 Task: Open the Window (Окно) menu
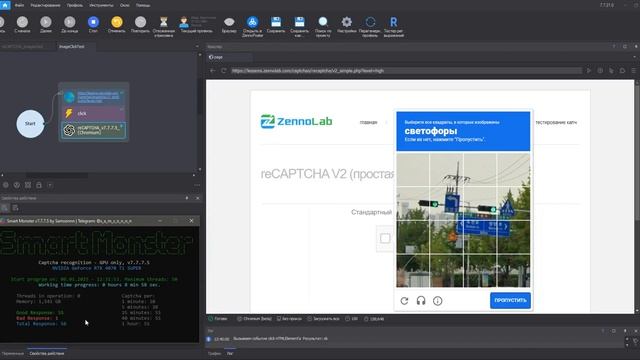[x=124, y=5]
